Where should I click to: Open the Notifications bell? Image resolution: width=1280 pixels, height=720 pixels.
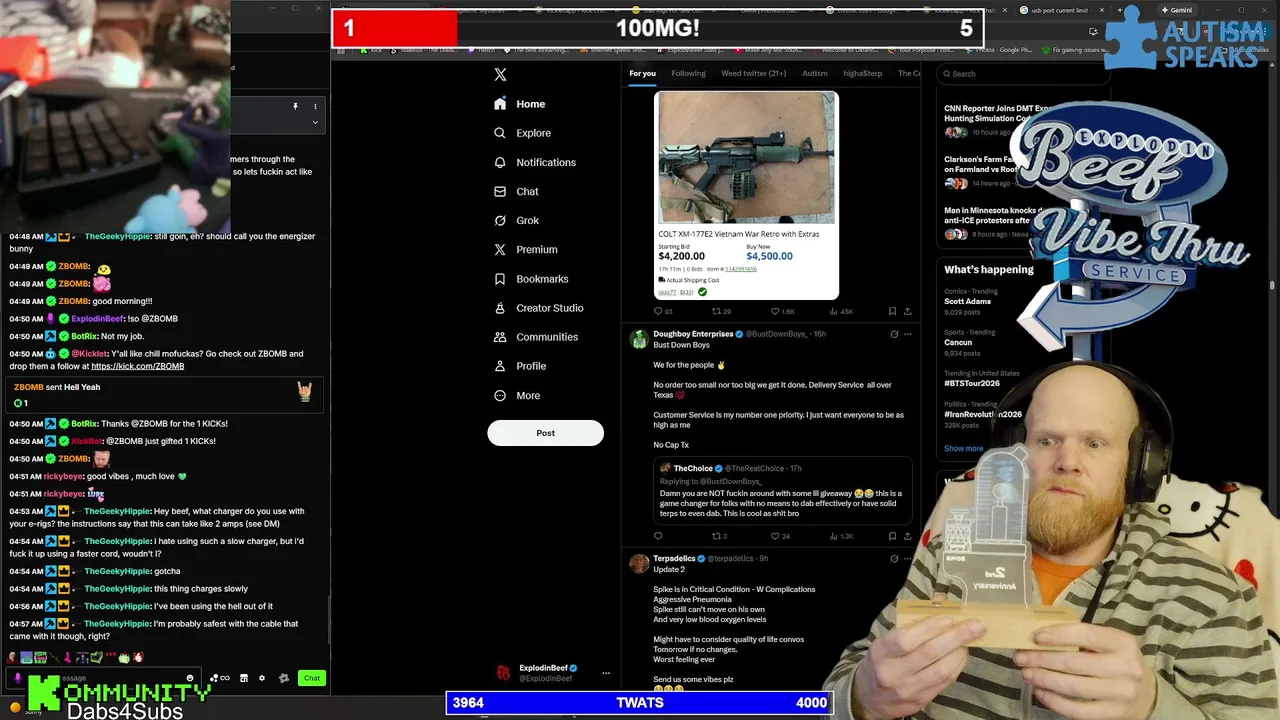point(500,162)
